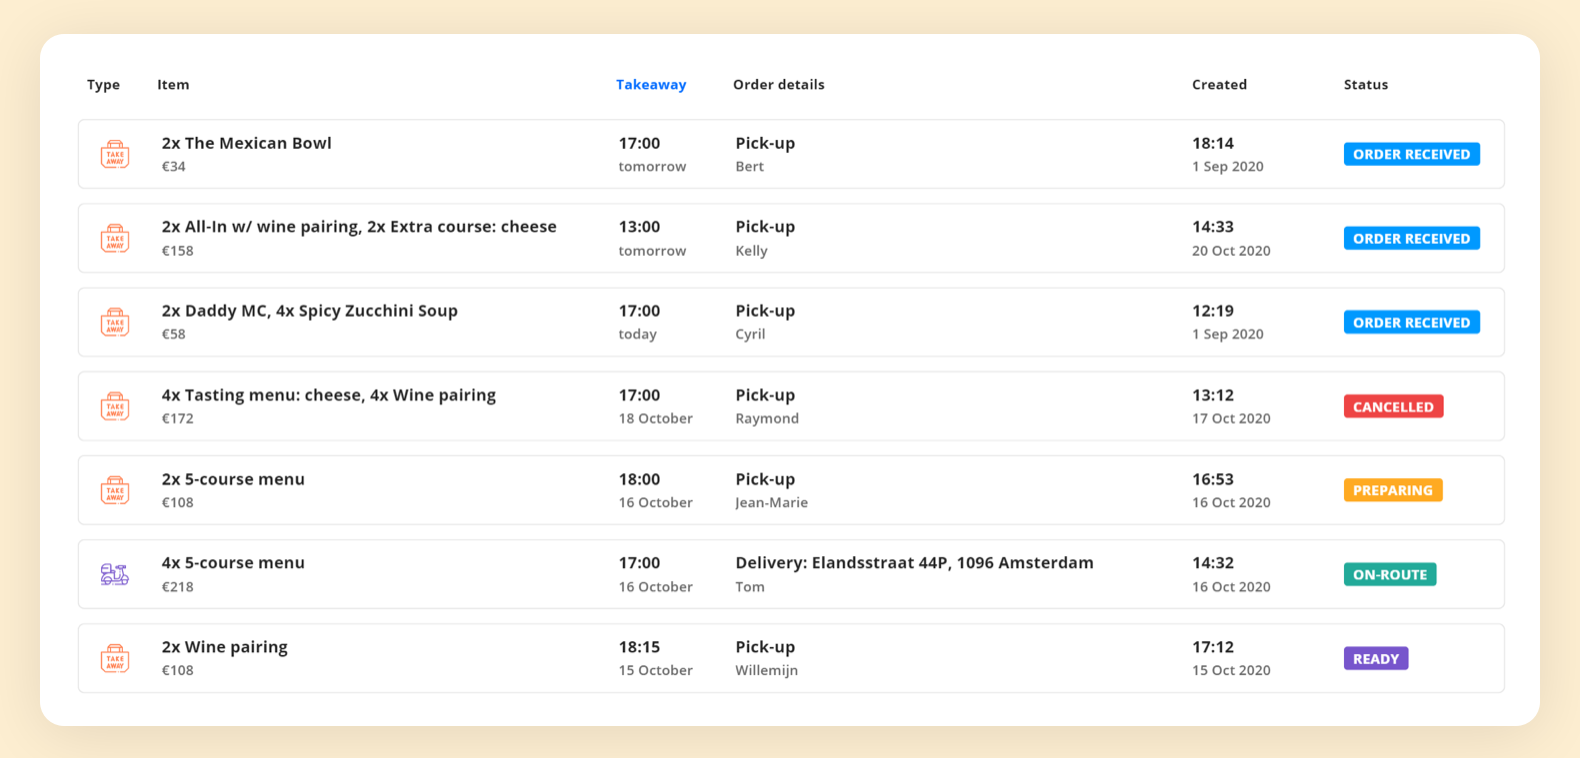Click customer name Raymond
Image resolution: width=1580 pixels, height=758 pixels.
[x=767, y=419]
